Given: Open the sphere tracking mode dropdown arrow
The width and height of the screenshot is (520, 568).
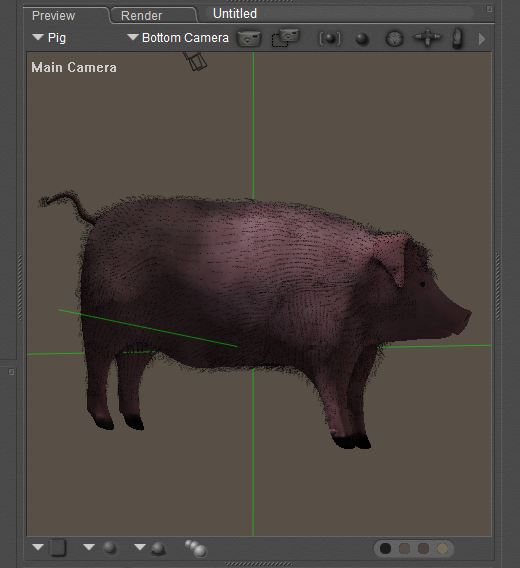Looking at the screenshot, I should tap(89, 547).
